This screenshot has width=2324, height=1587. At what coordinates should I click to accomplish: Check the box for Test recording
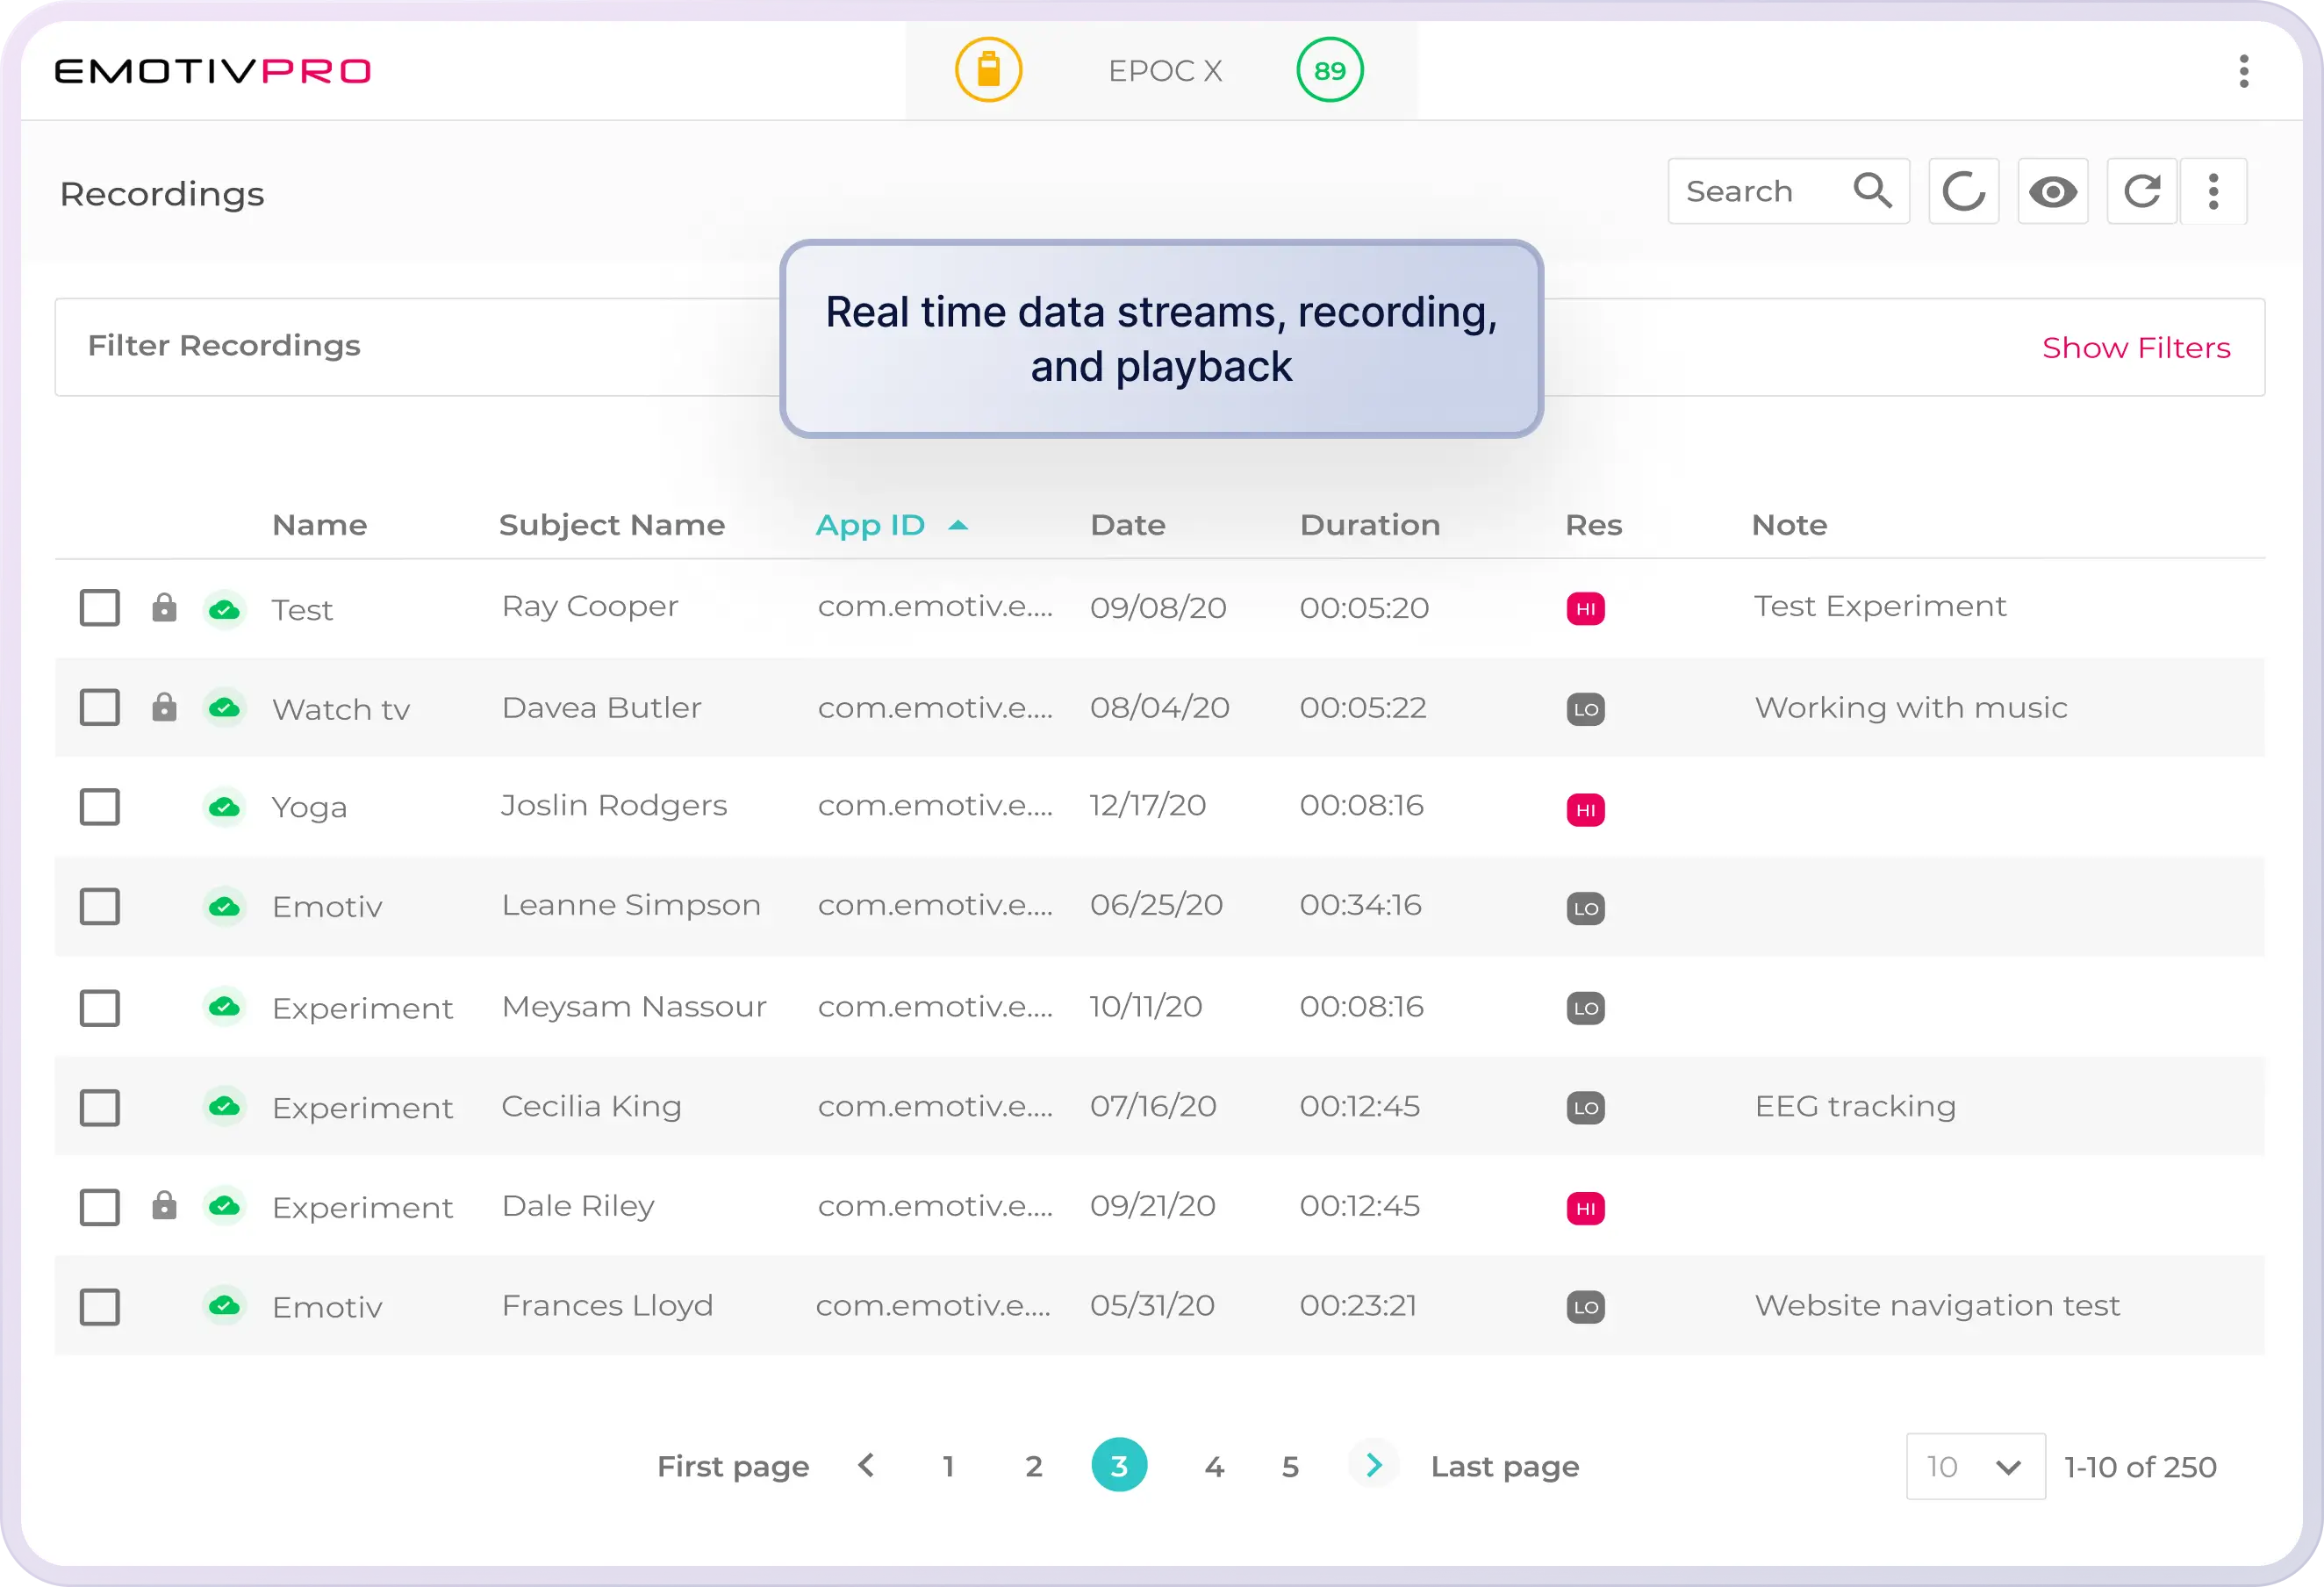click(x=100, y=608)
